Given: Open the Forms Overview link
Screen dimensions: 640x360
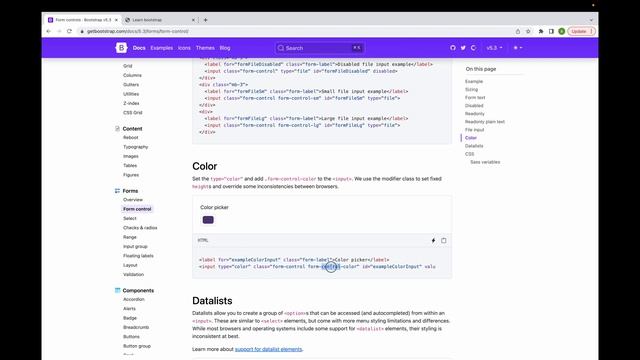Looking at the screenshot, I should (133, 200).
